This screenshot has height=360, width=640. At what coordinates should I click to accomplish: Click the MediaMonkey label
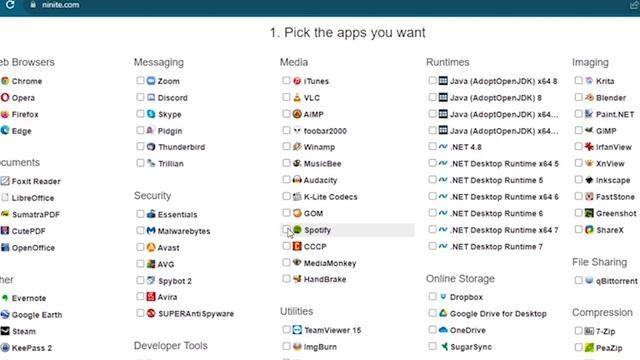click(x=330, y=263)
